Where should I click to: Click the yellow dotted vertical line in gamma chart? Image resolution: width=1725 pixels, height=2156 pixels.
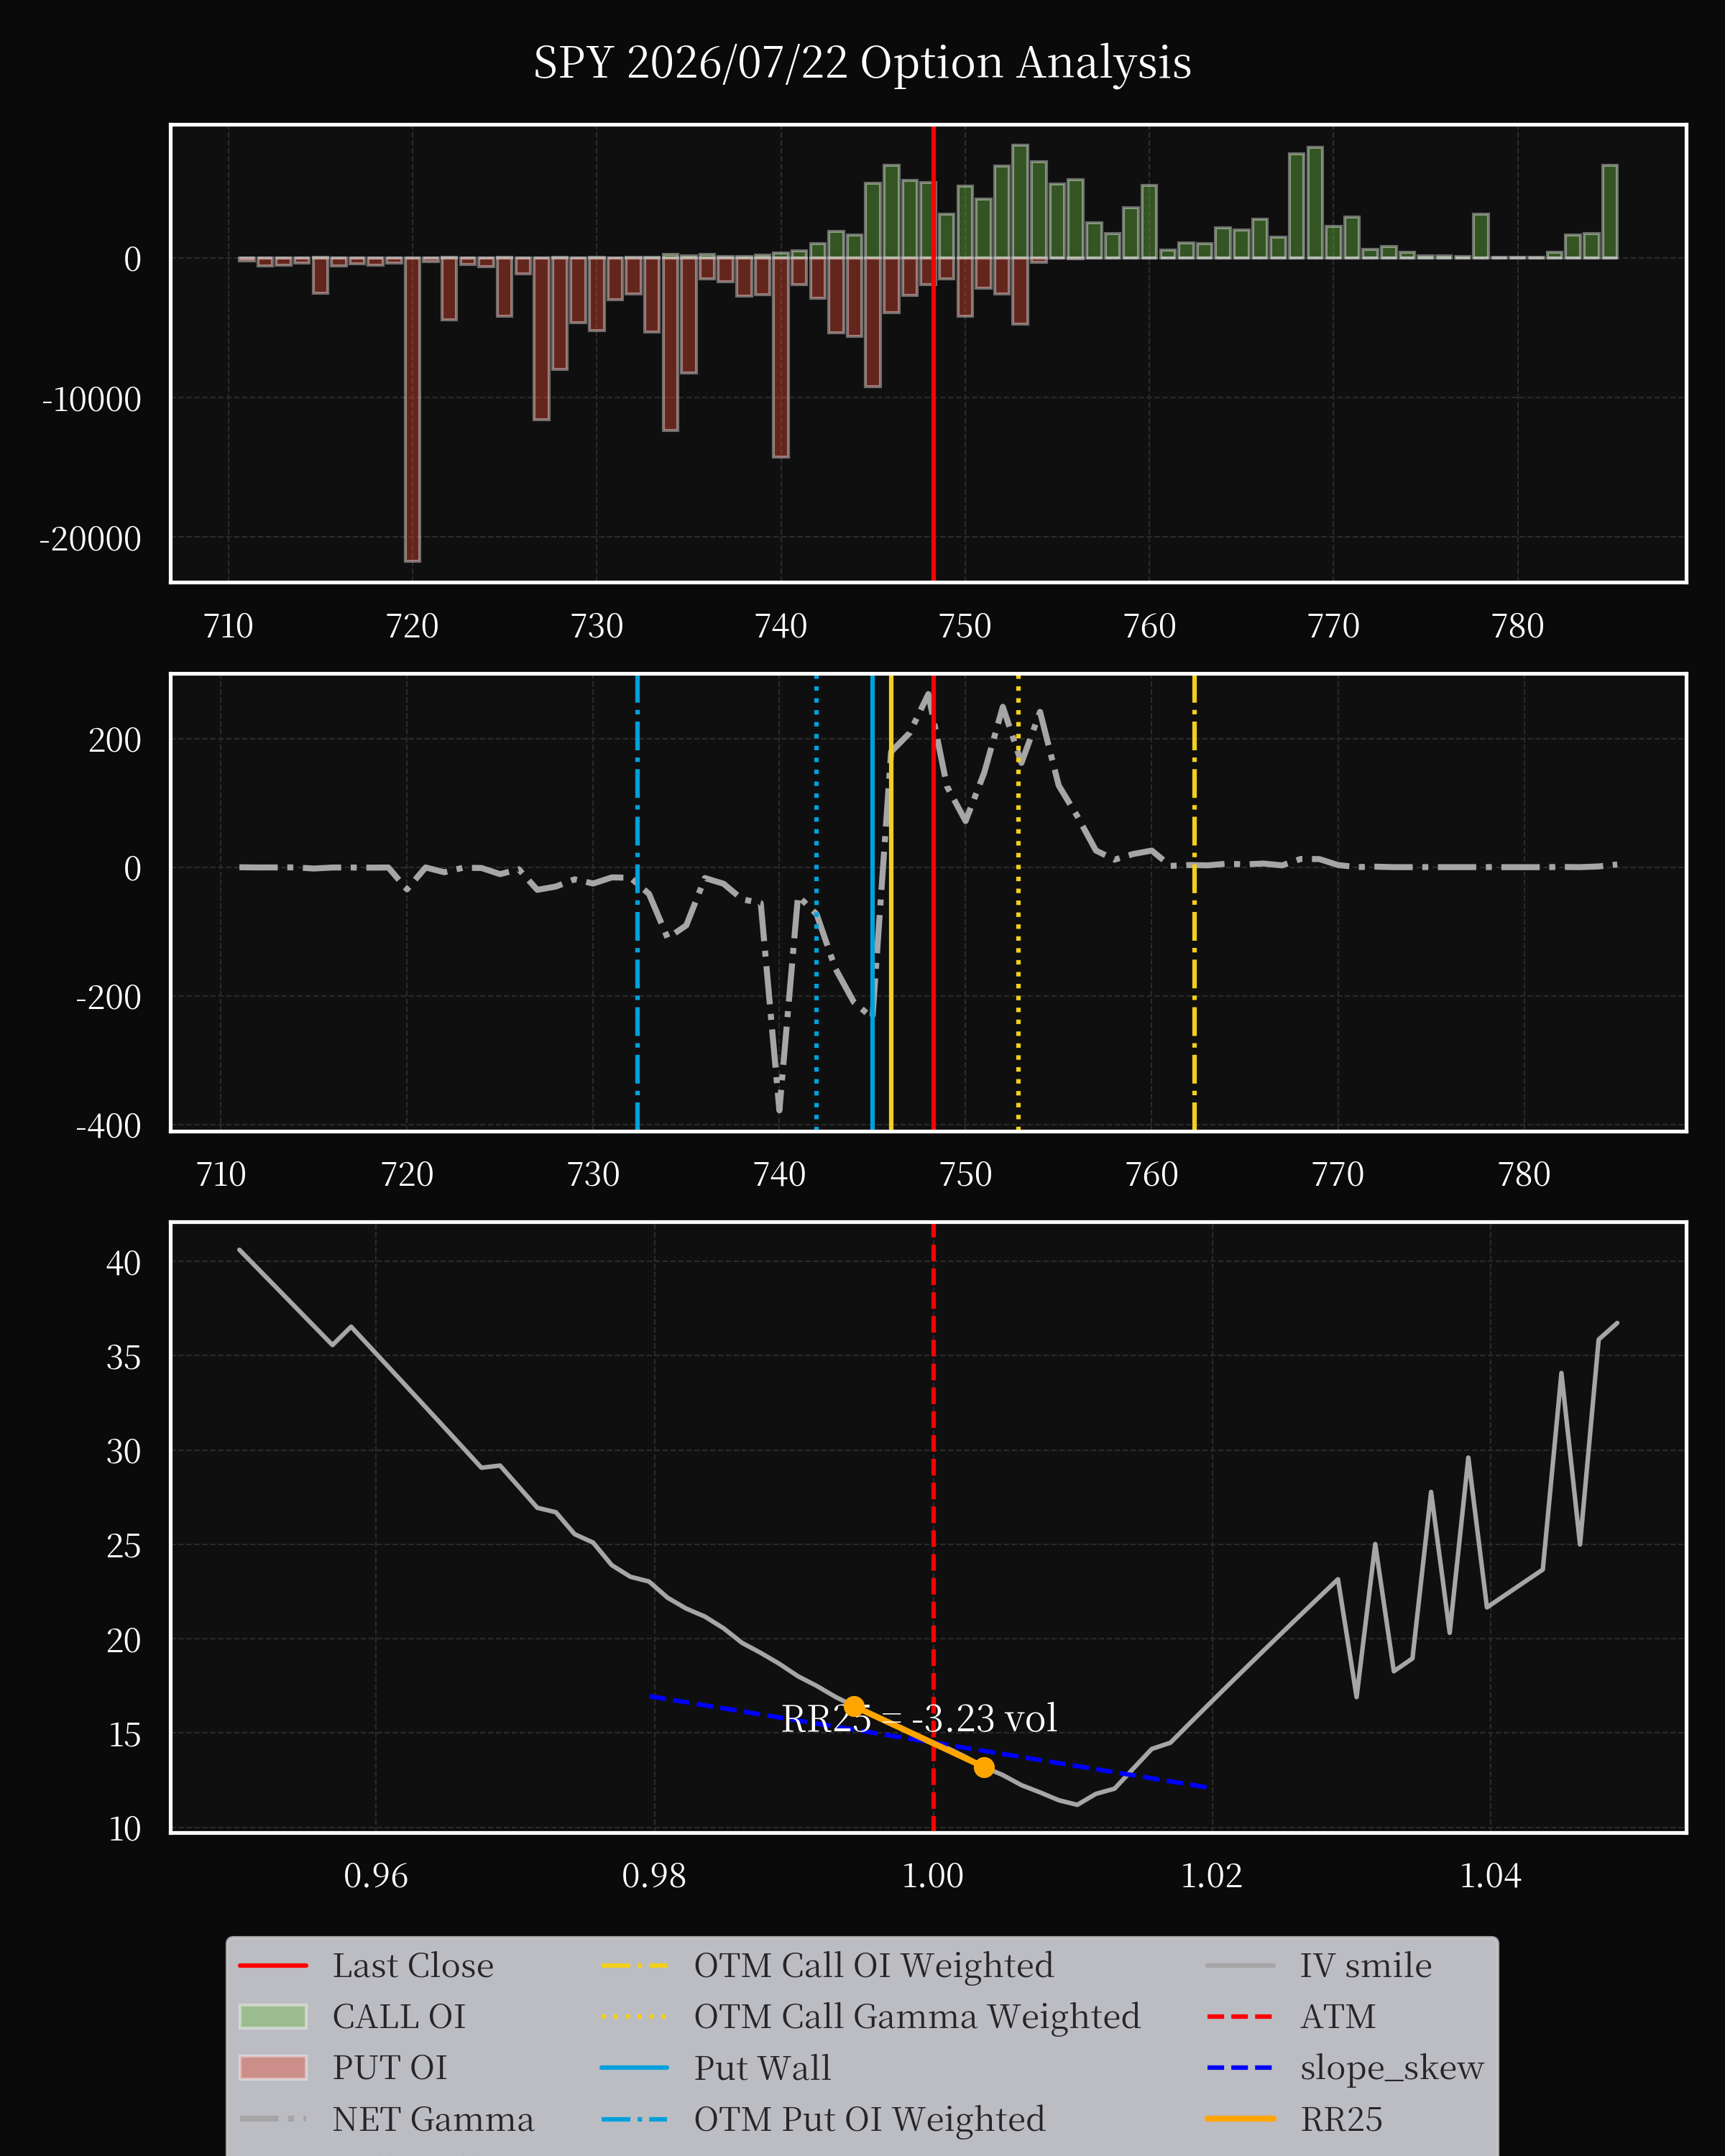point(1018,903)
